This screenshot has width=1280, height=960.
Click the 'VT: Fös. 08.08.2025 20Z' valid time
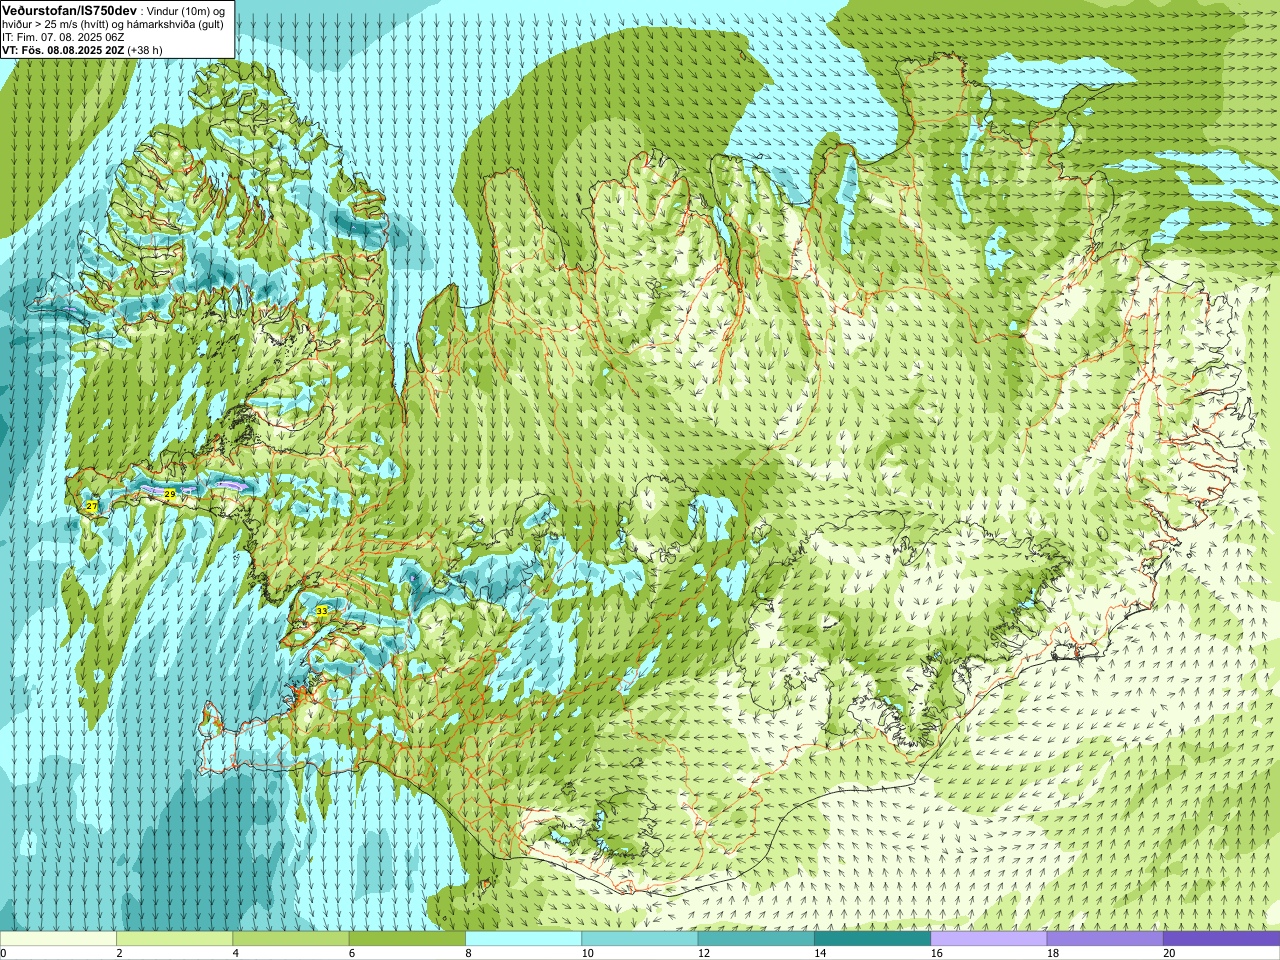(63, 50)
